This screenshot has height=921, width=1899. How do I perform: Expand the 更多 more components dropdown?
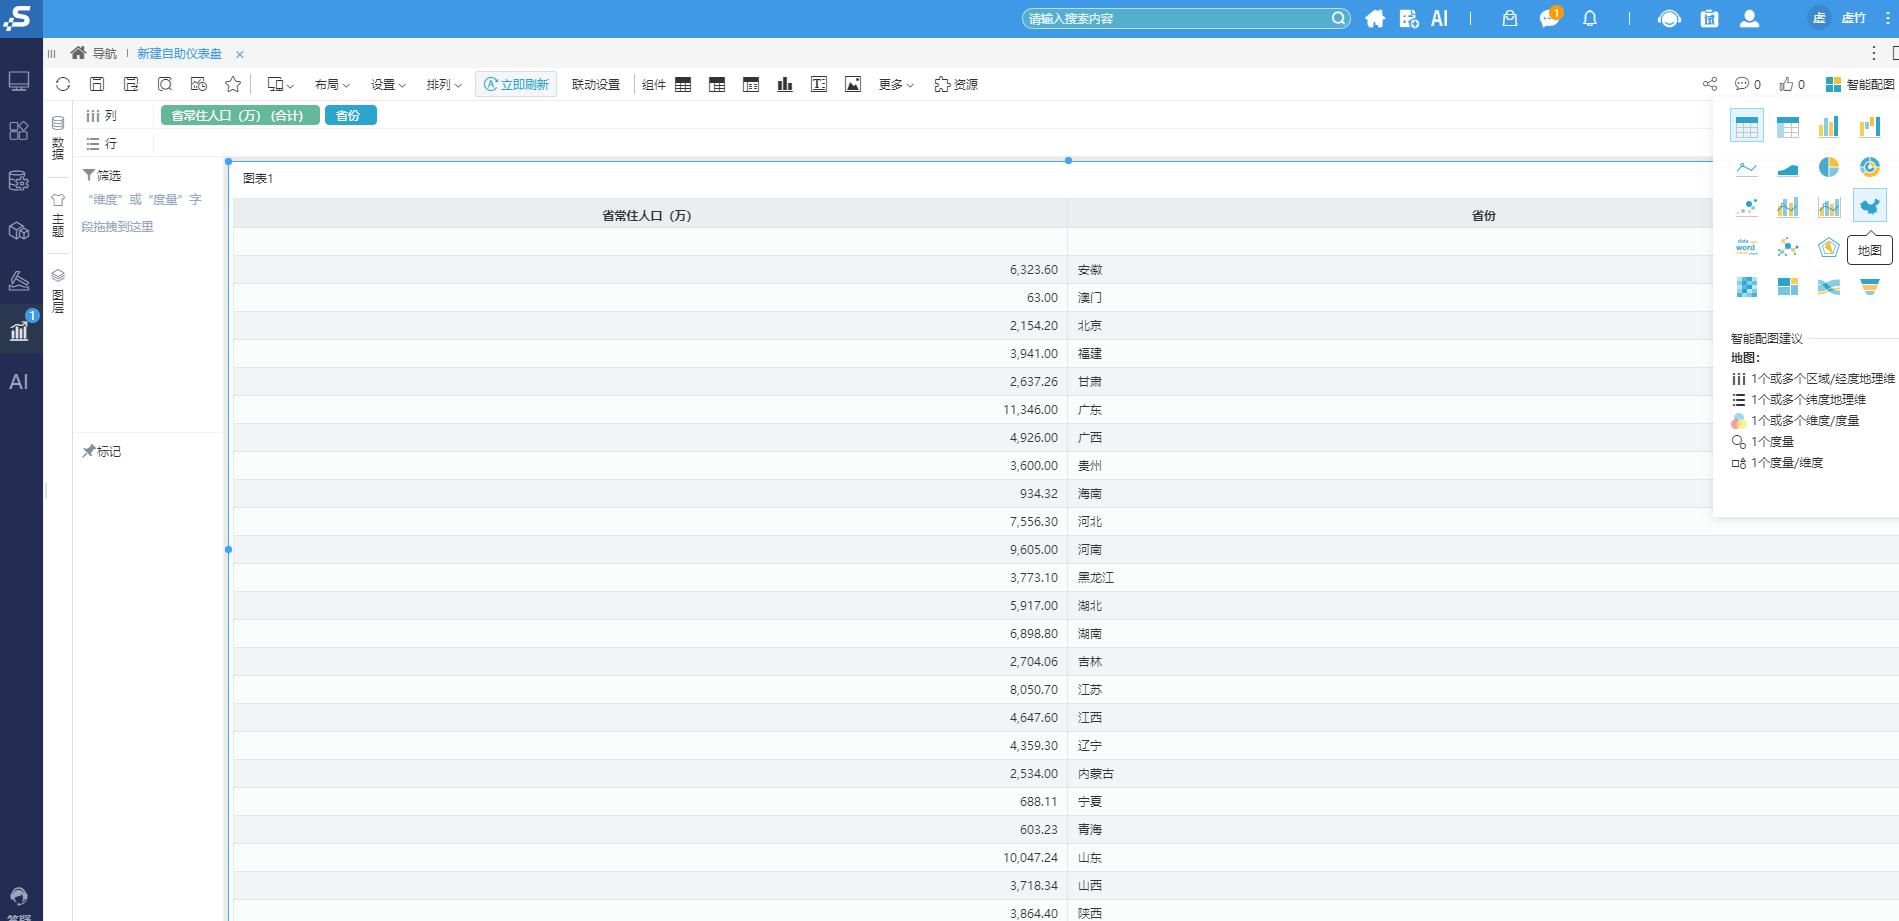[x=896, y=85]
